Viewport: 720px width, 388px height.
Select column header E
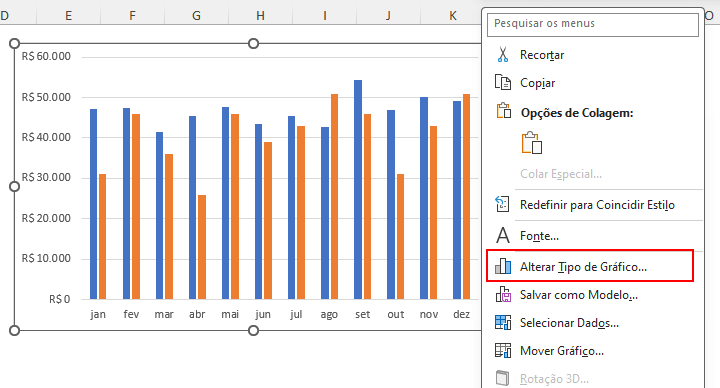tap(68, 16)
